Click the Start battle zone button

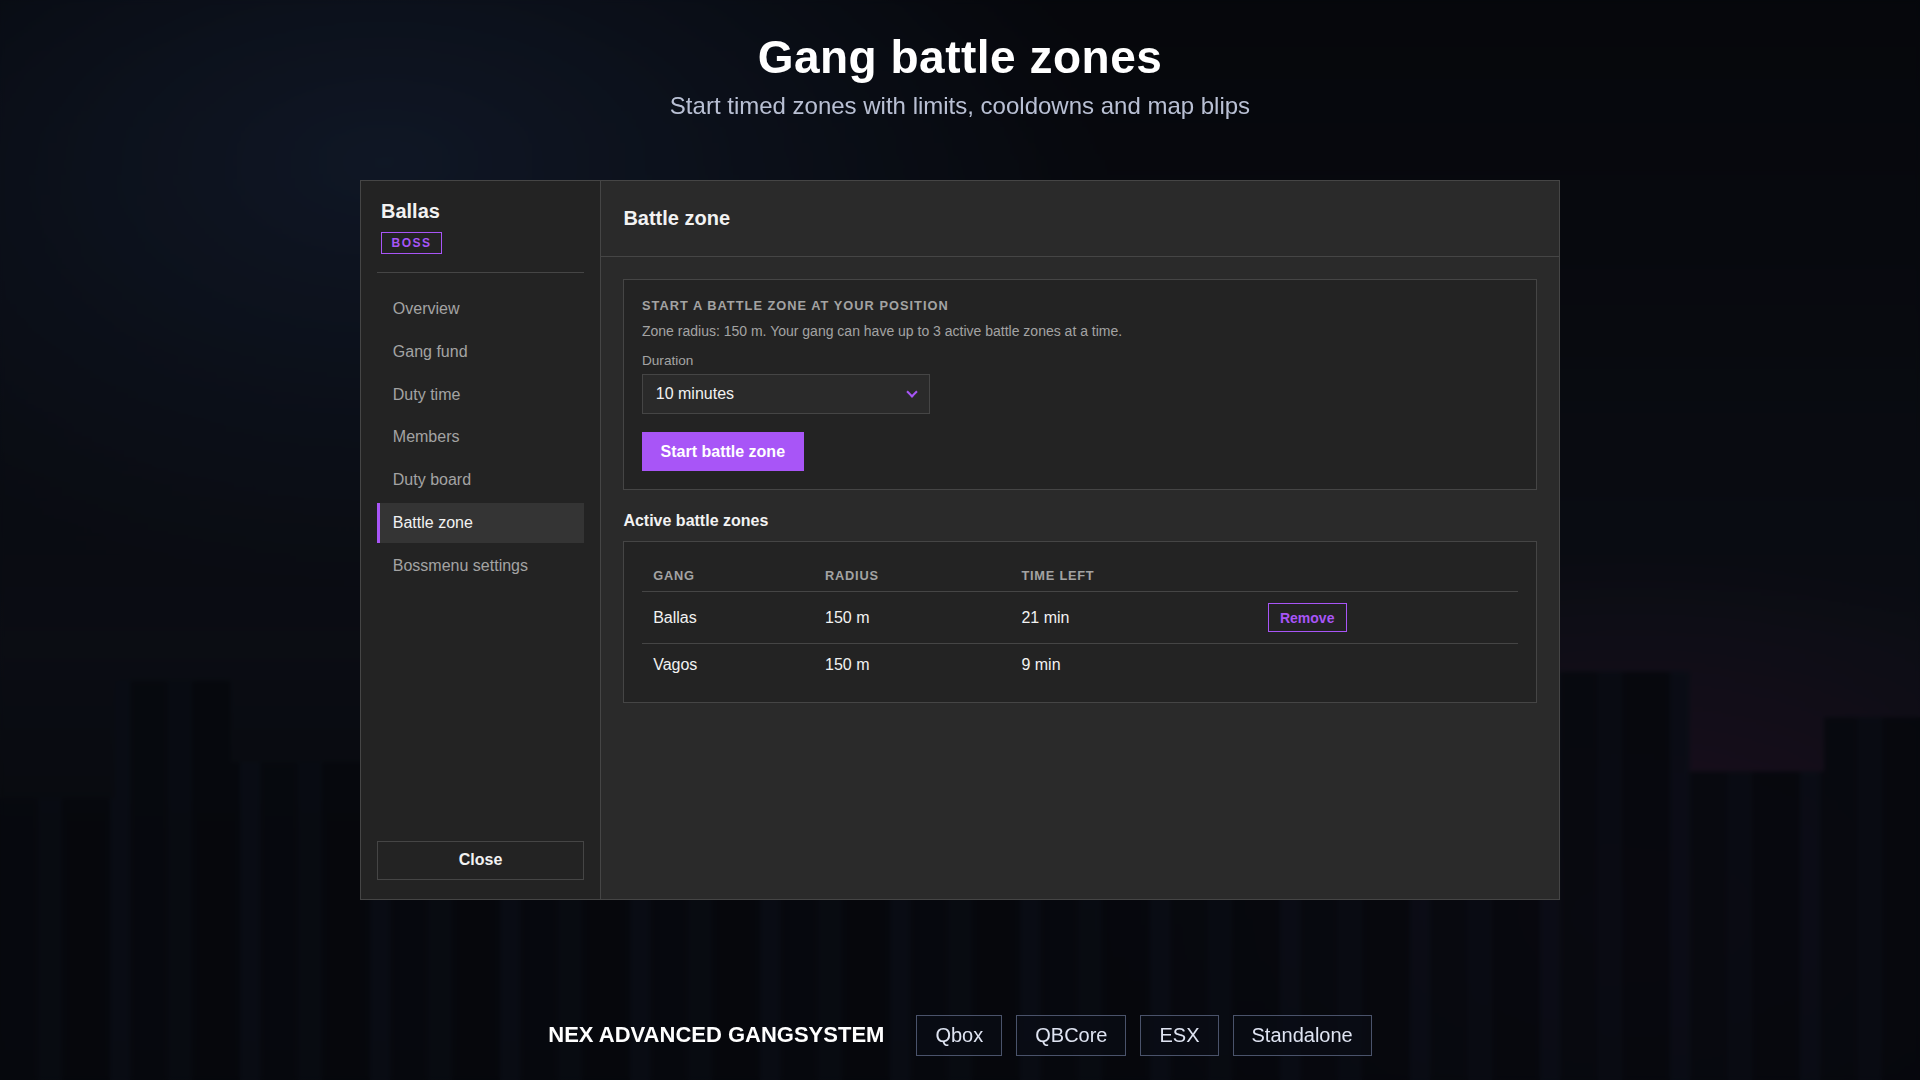722,451
